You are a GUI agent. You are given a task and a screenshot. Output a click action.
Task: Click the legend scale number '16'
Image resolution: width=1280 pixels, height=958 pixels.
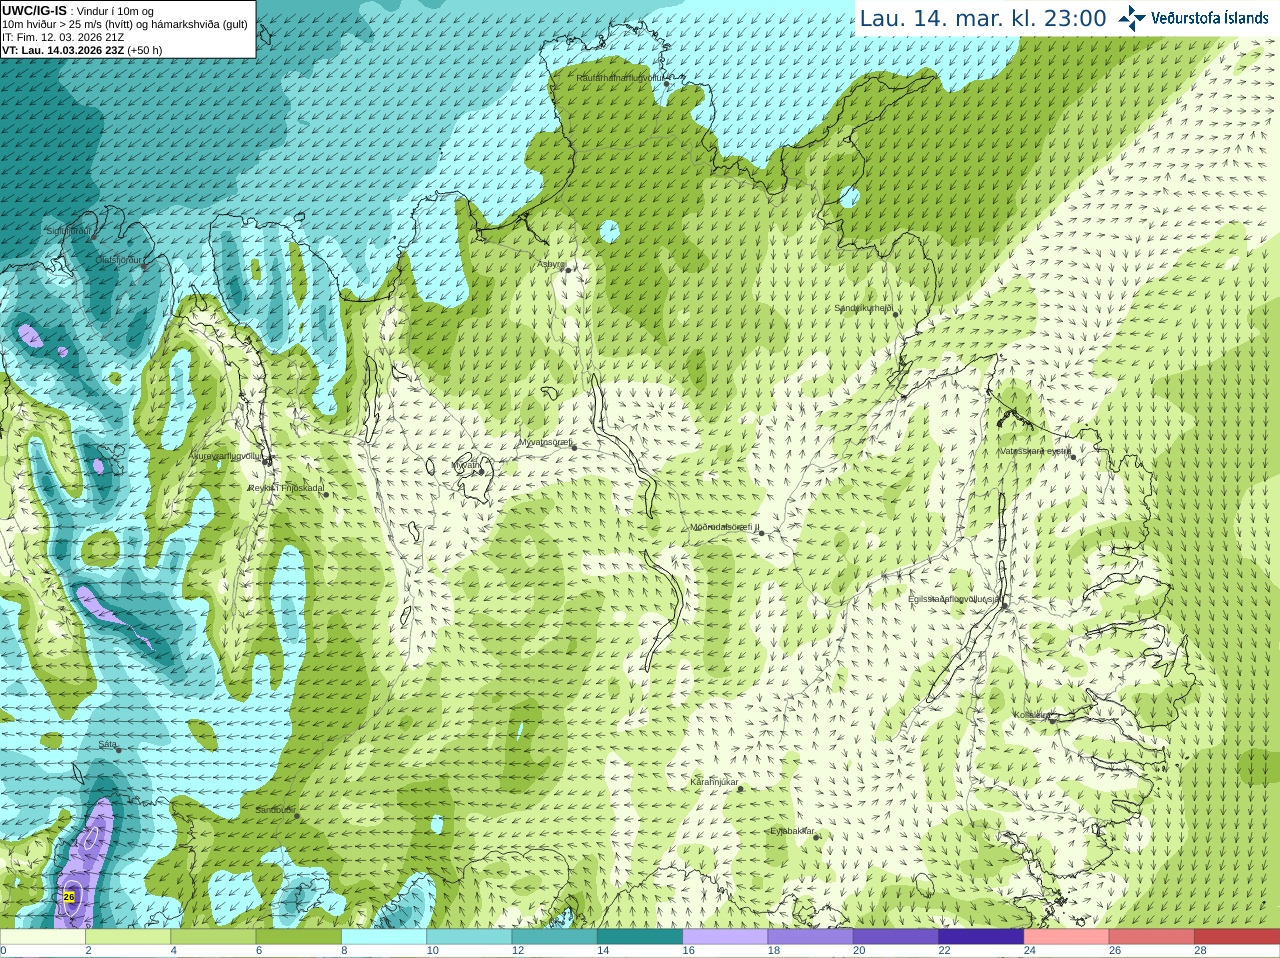coord(689,951)
